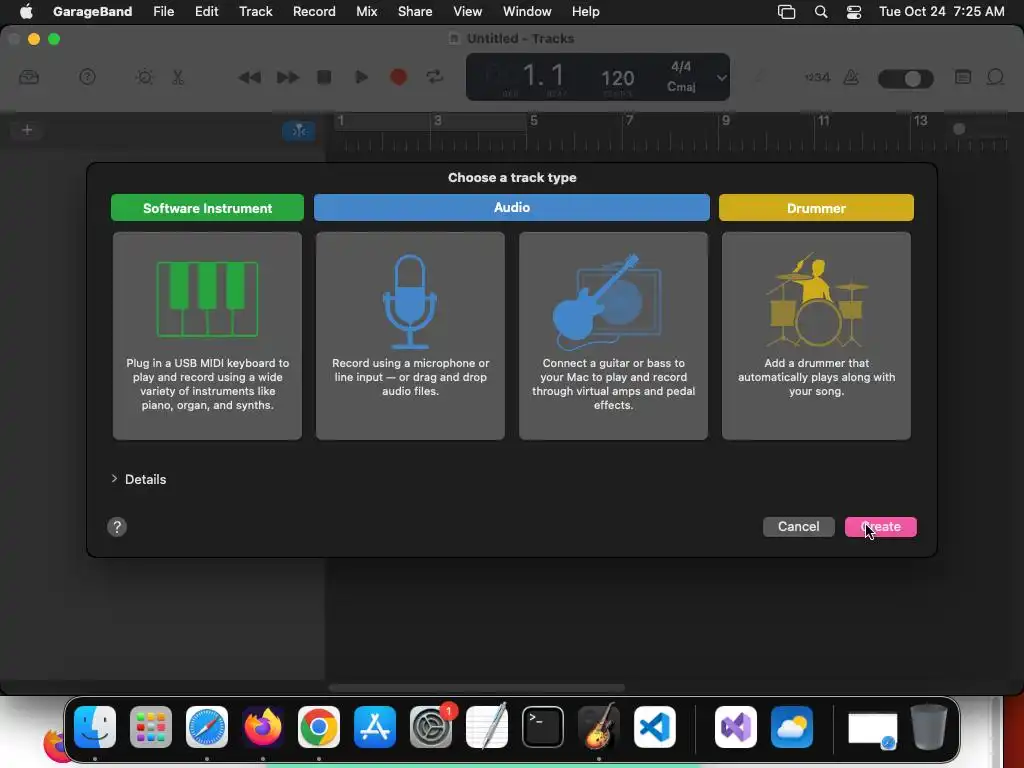The image size is (1024, 768).
Task: Add a new track with plus button
Action: pos(27,130)
